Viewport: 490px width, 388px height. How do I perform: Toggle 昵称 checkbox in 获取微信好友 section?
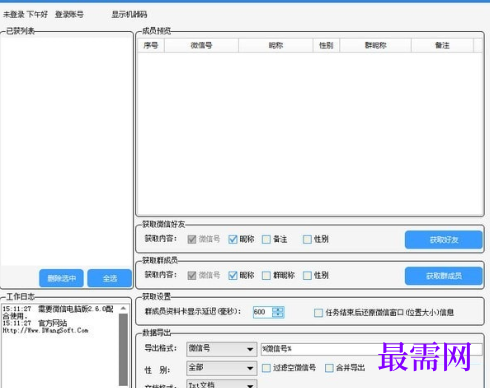tap(233, 239)
